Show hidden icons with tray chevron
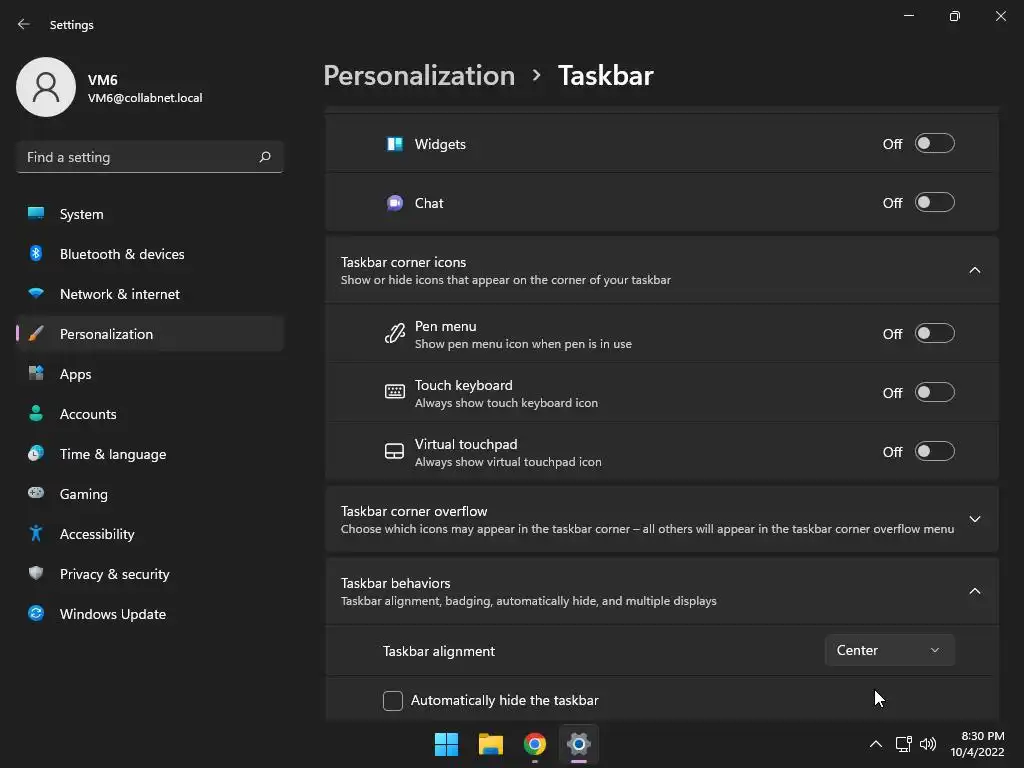Screen dimensions: 1024x768 pyautogui.click(x=876, y=744)
